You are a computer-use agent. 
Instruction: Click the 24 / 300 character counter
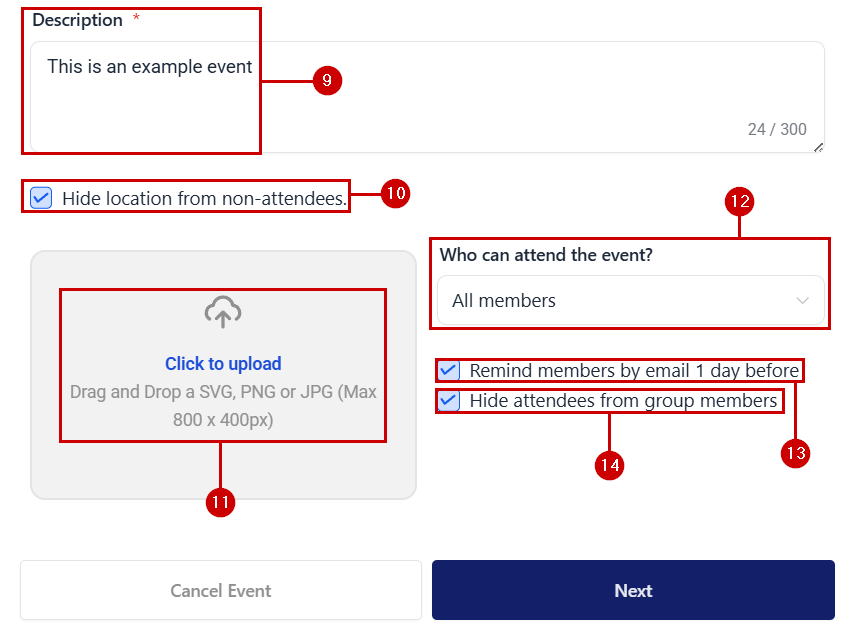(777, 129)
